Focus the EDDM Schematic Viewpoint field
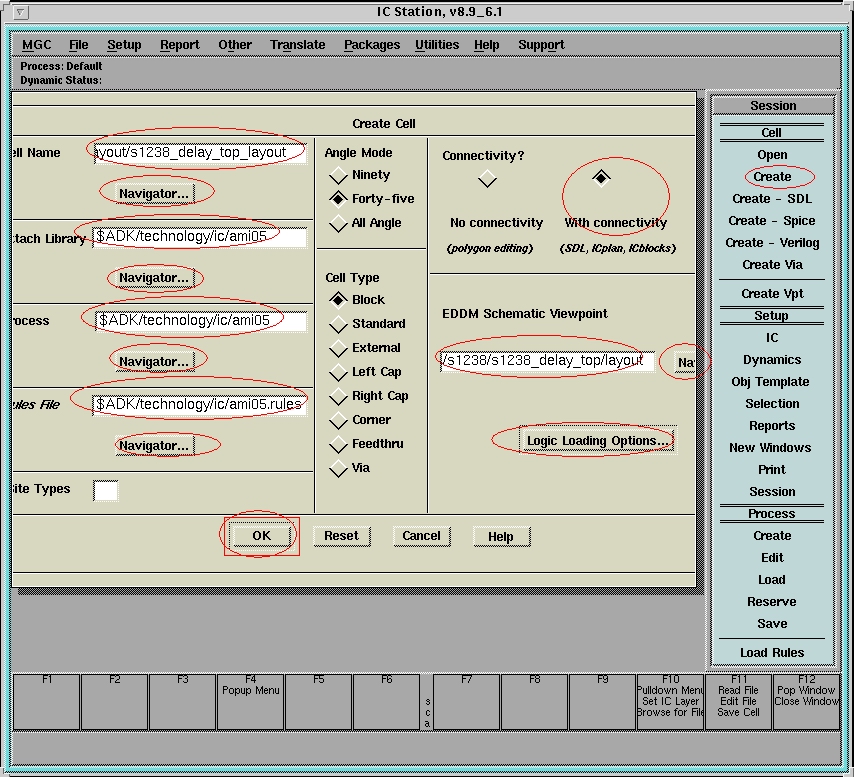Screen dimensions: 854x777 [x=546, y=360]
